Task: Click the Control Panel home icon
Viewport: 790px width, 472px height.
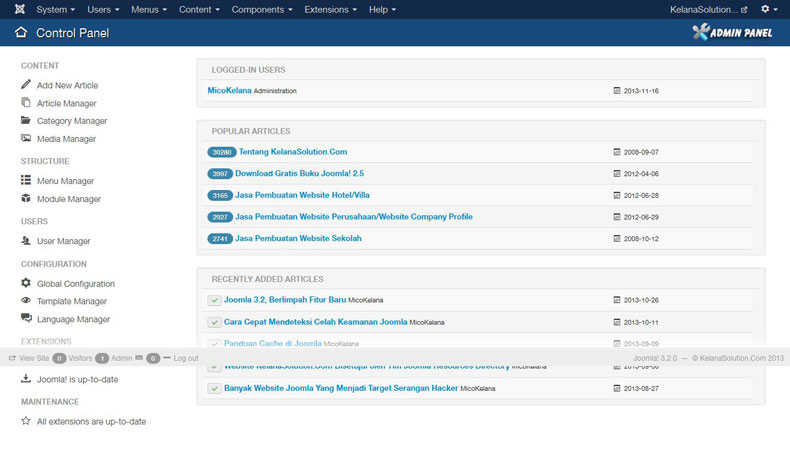Action: tap(21, 33)
